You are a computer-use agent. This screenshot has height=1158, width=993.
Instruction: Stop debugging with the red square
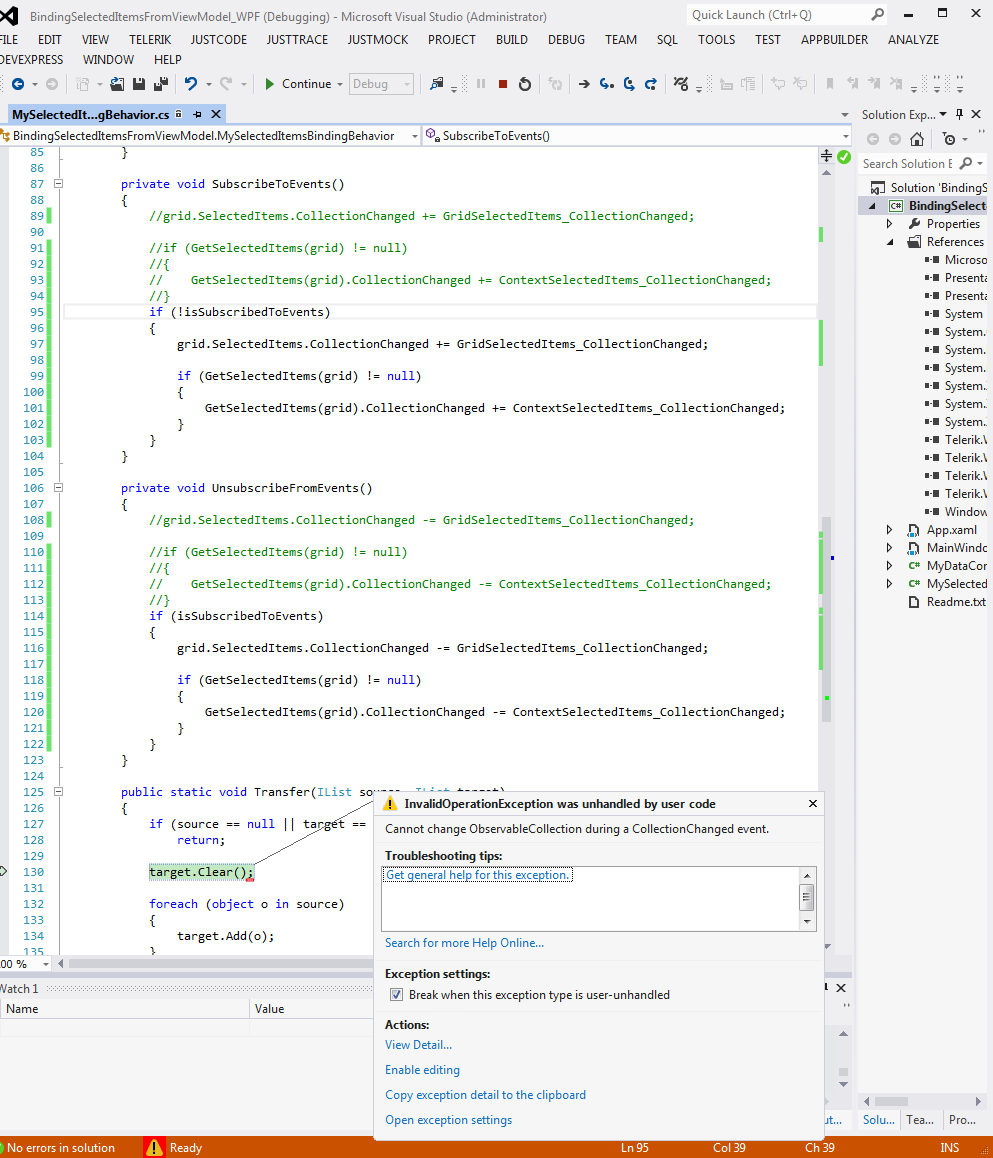point(503,84)
